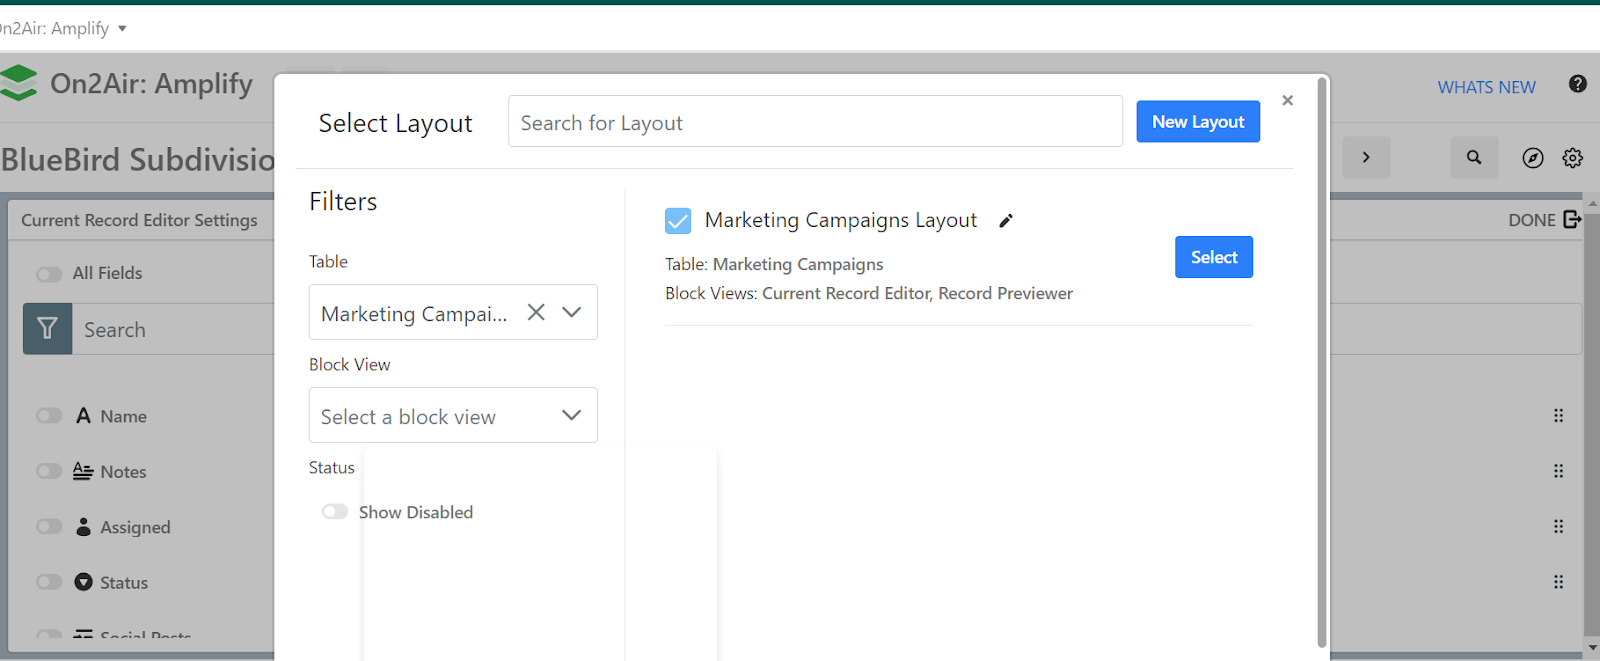The height and width of the screenshot is (661, 1600).
Task: Click the New Layout button
Action: [1197, 122]
